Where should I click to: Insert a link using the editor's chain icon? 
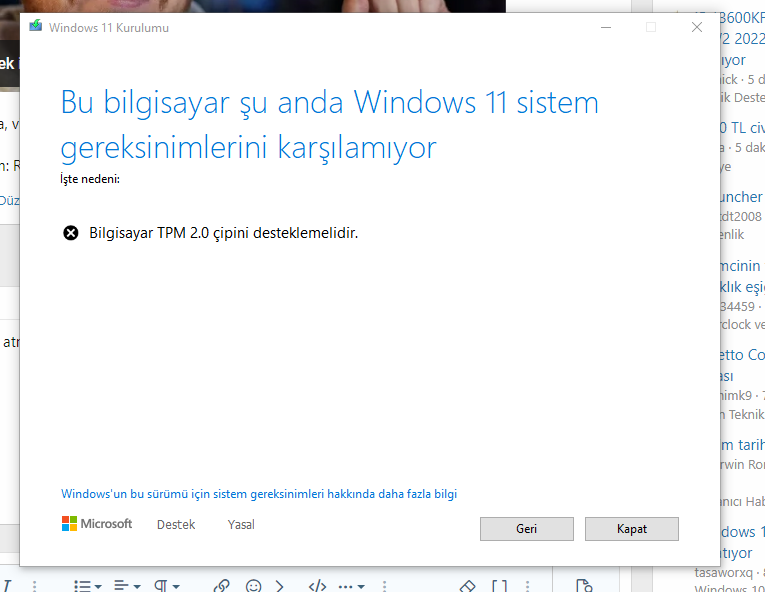tap(221, 586)
